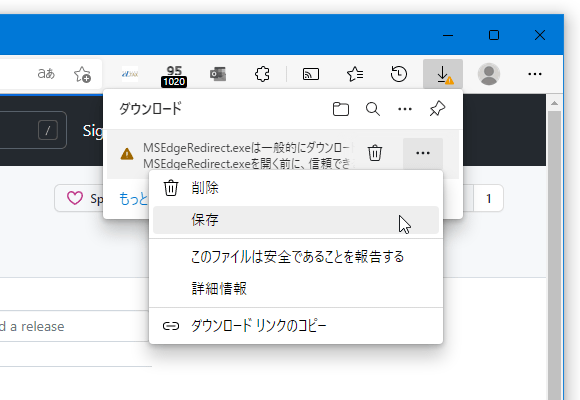Open the extension showing 95 1020 badge

[x=174, y=76]
